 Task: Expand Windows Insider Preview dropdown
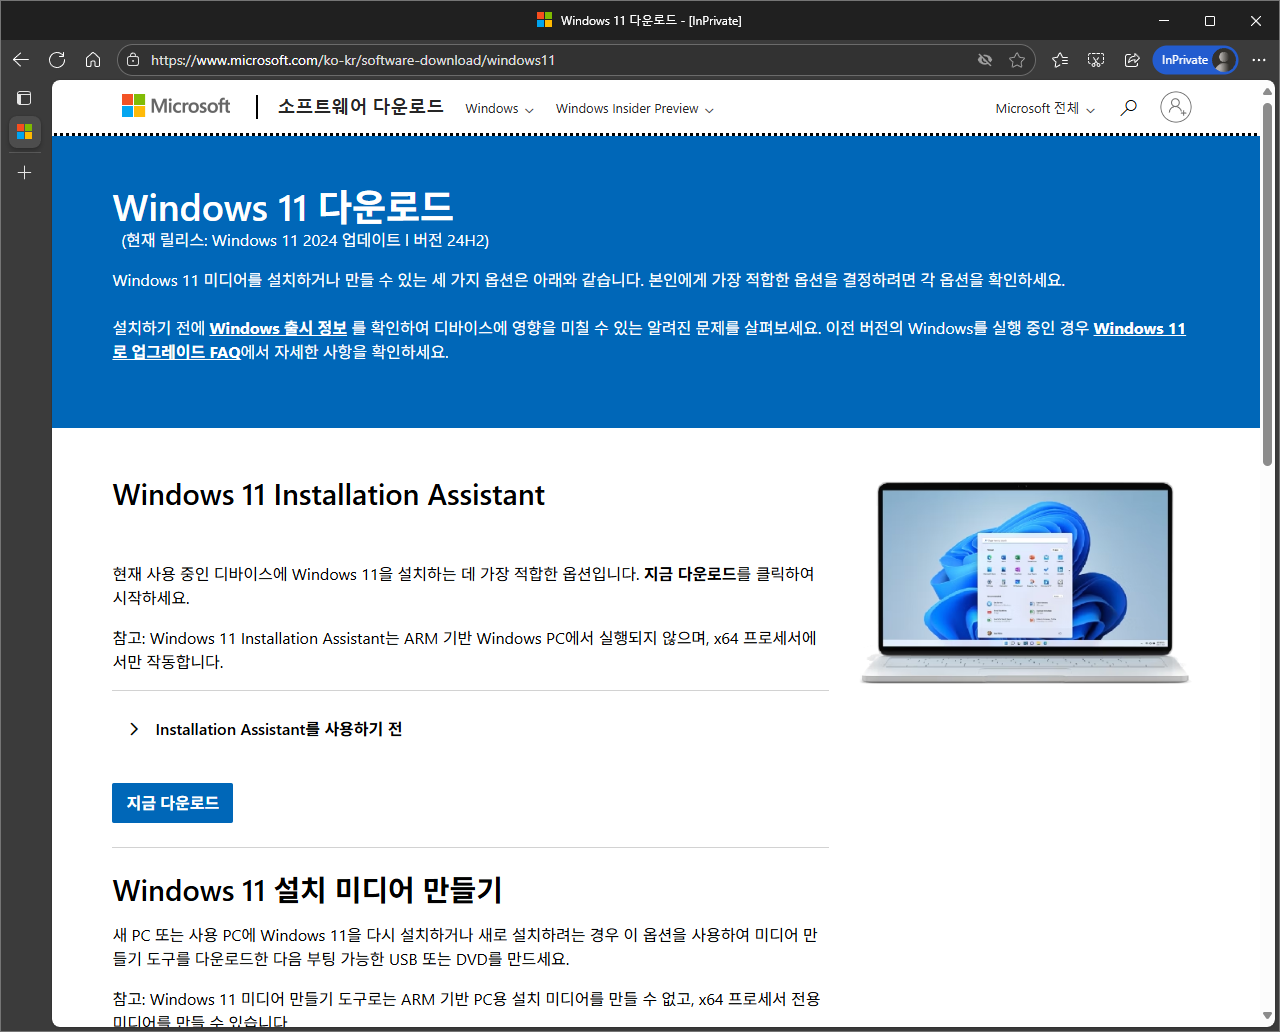click(635, 108)
